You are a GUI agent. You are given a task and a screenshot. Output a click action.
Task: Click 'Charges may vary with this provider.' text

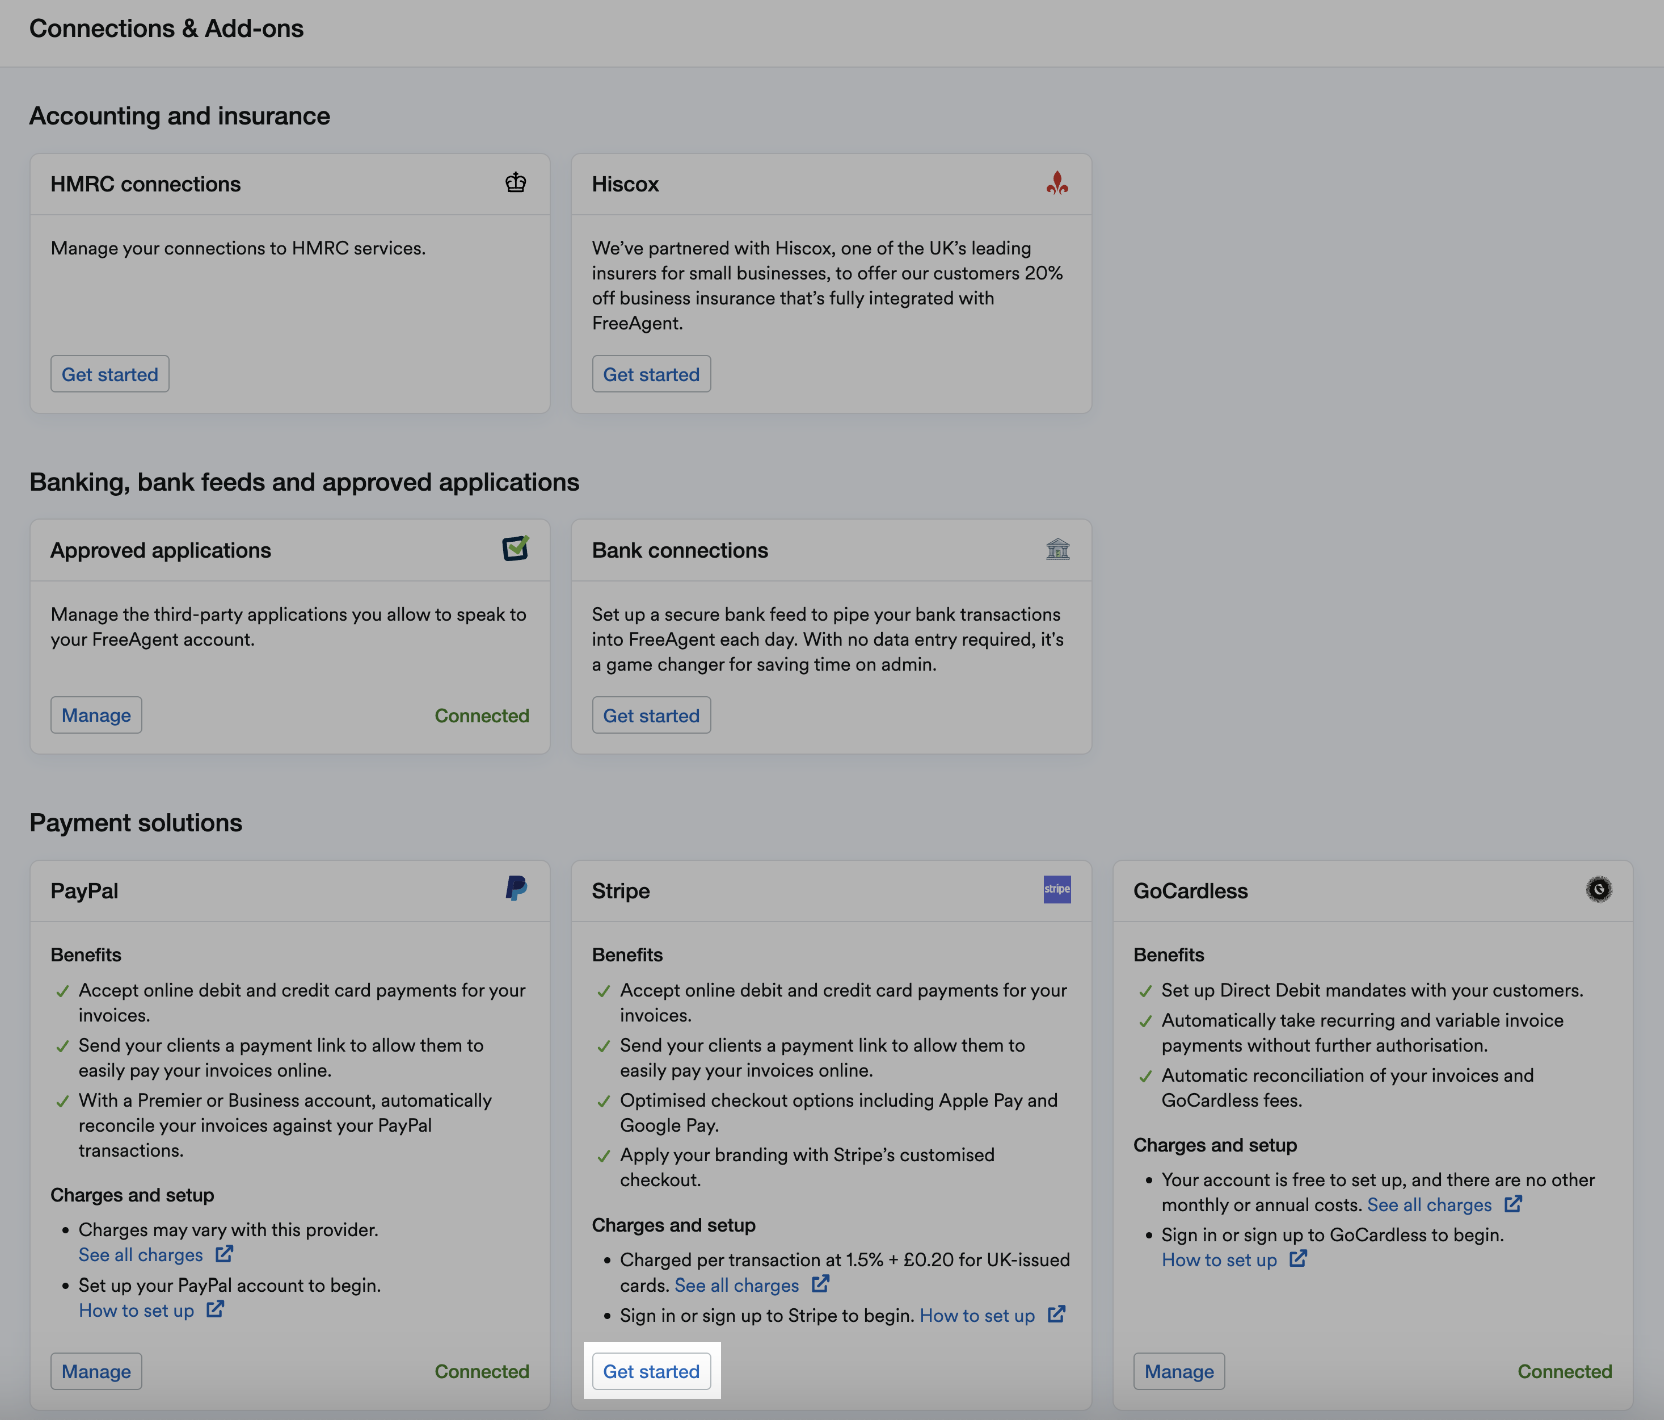coord(229,1230)
